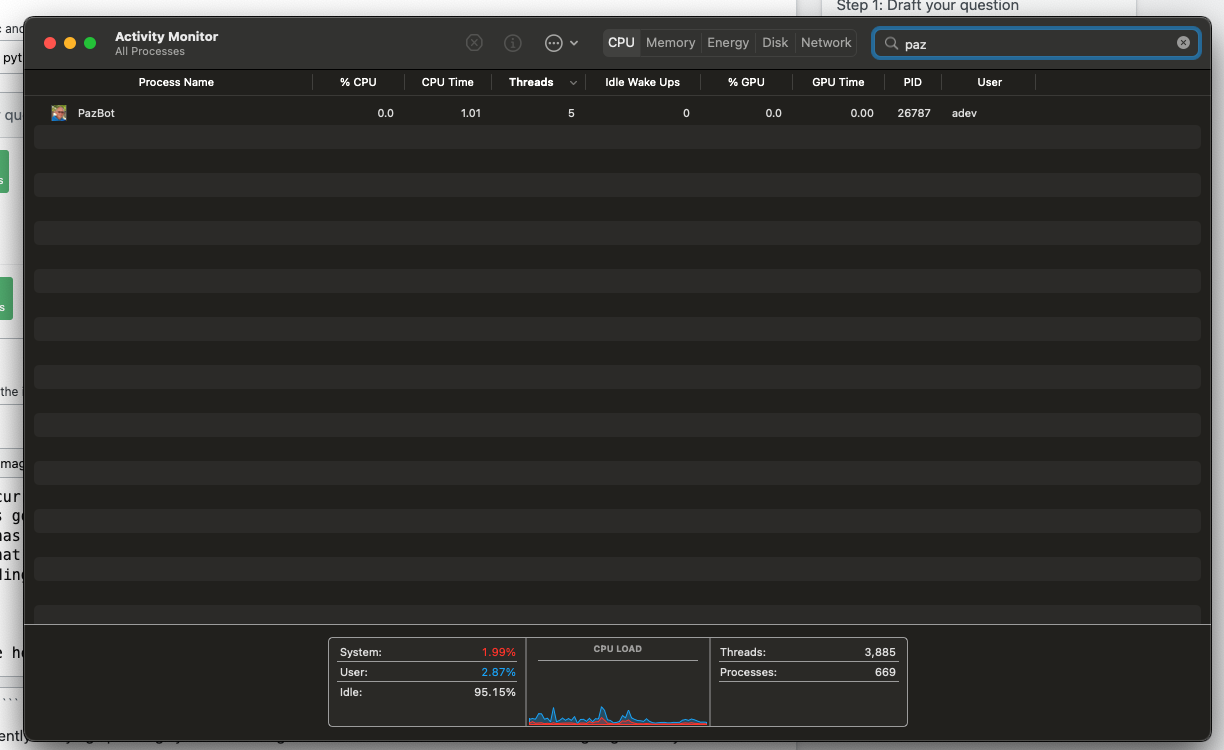This screenshot has width=1224, height=750.
Task: Switch to the Energy tab
Action: click(x=728, y=43)
